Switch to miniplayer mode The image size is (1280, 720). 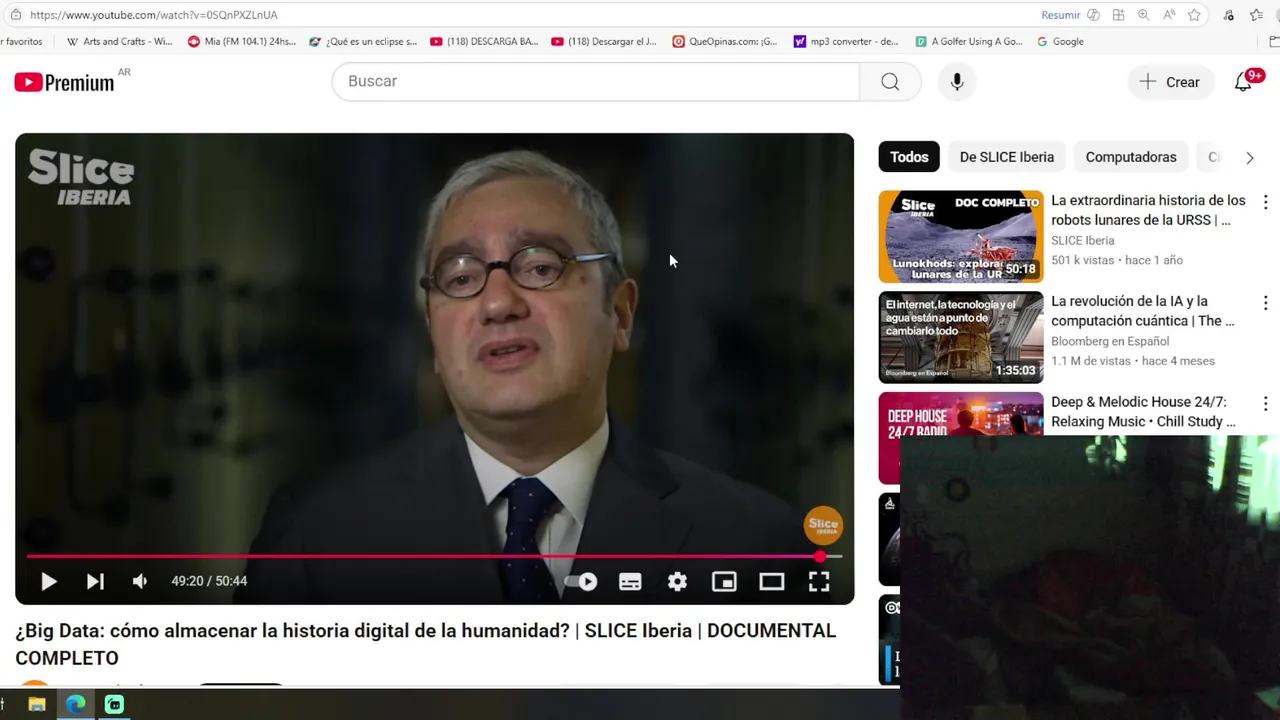[x=724, y=581]
